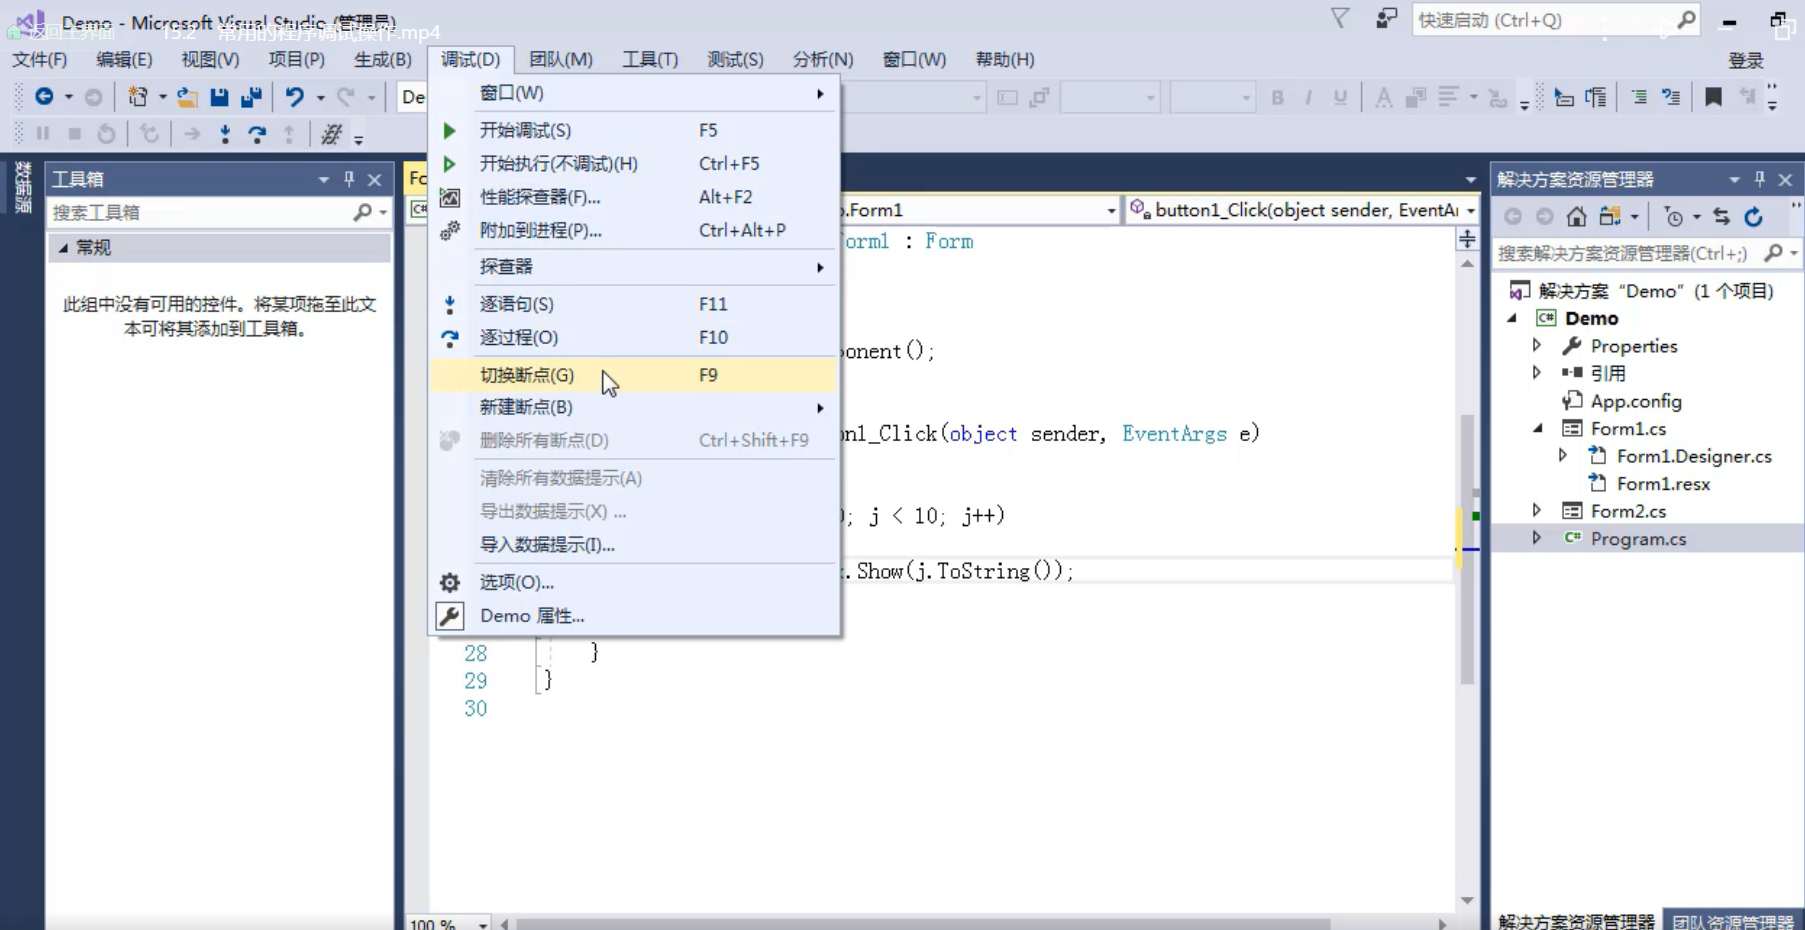This screenshot has width=1805, height=930.
Task: Choose 逐语句(S) step into entry
Action: [635, 304]
